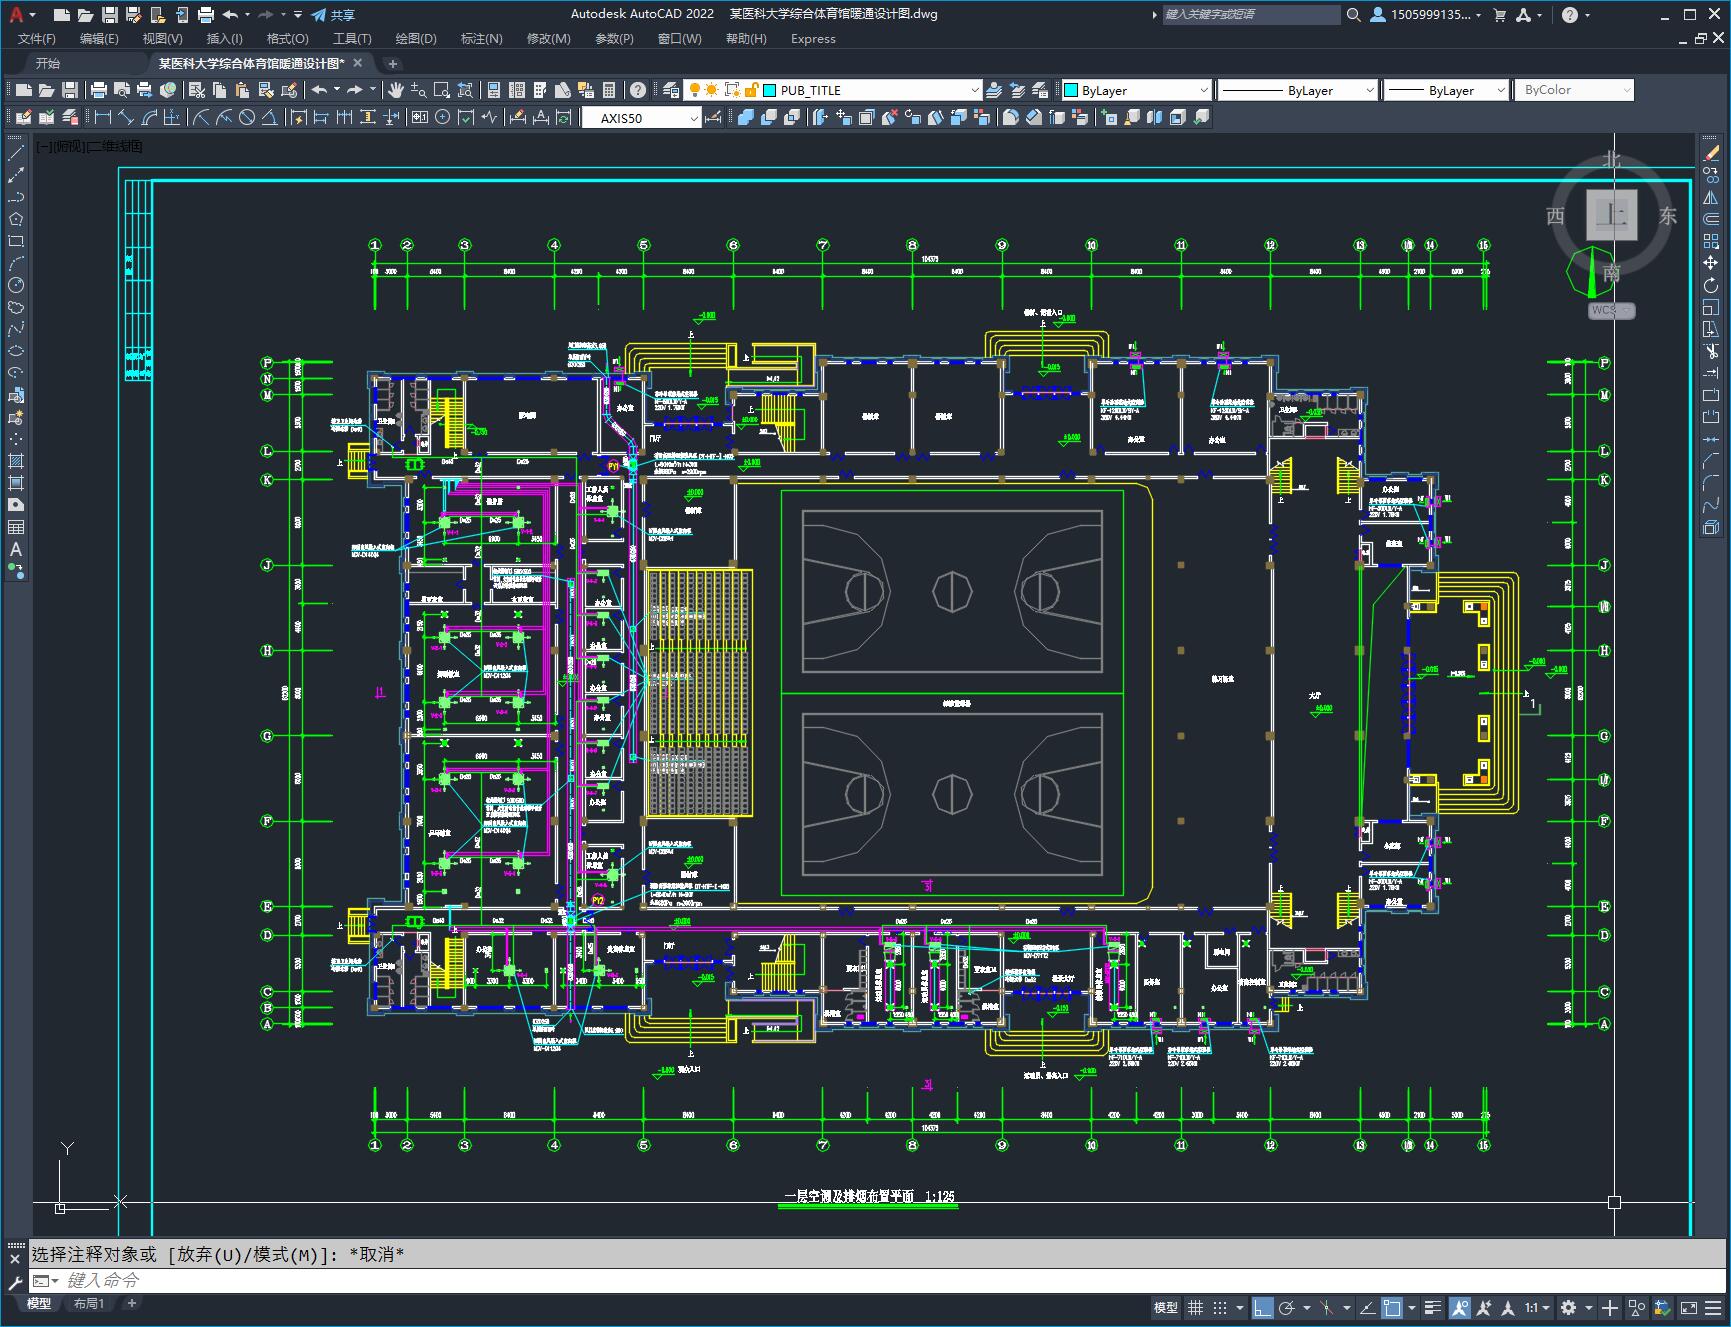Click the Center mark dimension icon
Viewport: 1731px width, 1327px height.
coord(443,117)
